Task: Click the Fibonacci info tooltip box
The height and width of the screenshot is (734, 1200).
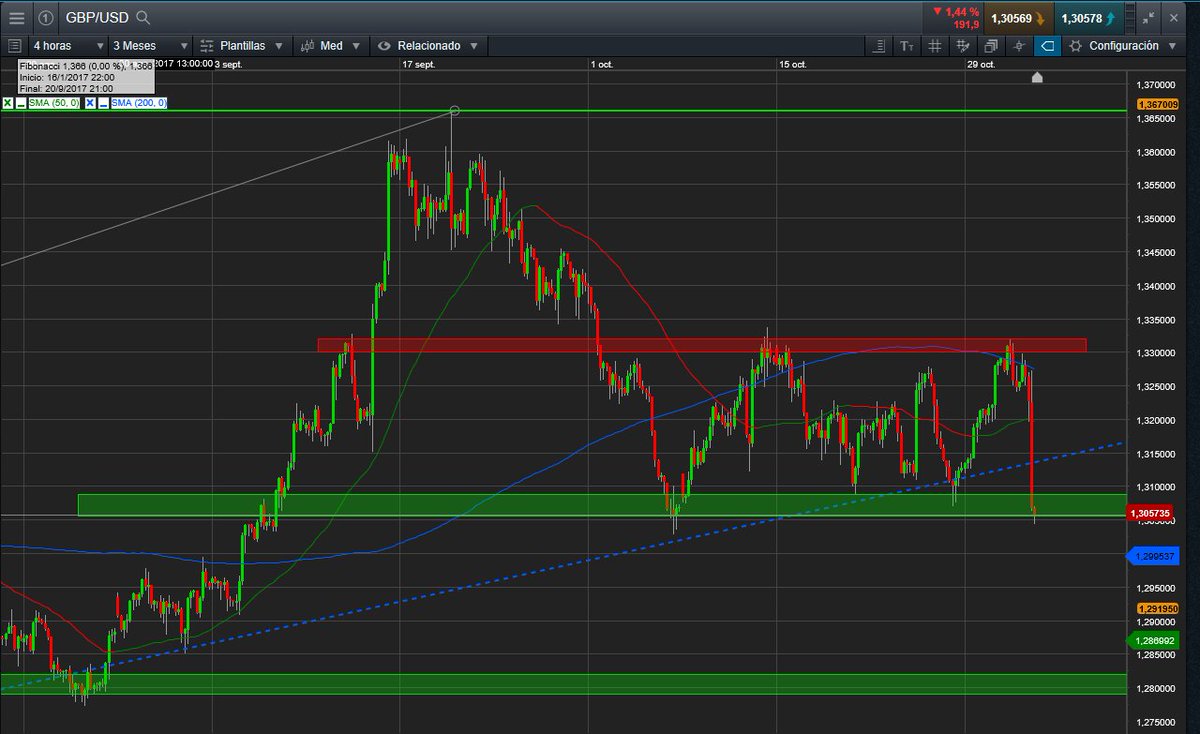Action: [x=86, y=77]
